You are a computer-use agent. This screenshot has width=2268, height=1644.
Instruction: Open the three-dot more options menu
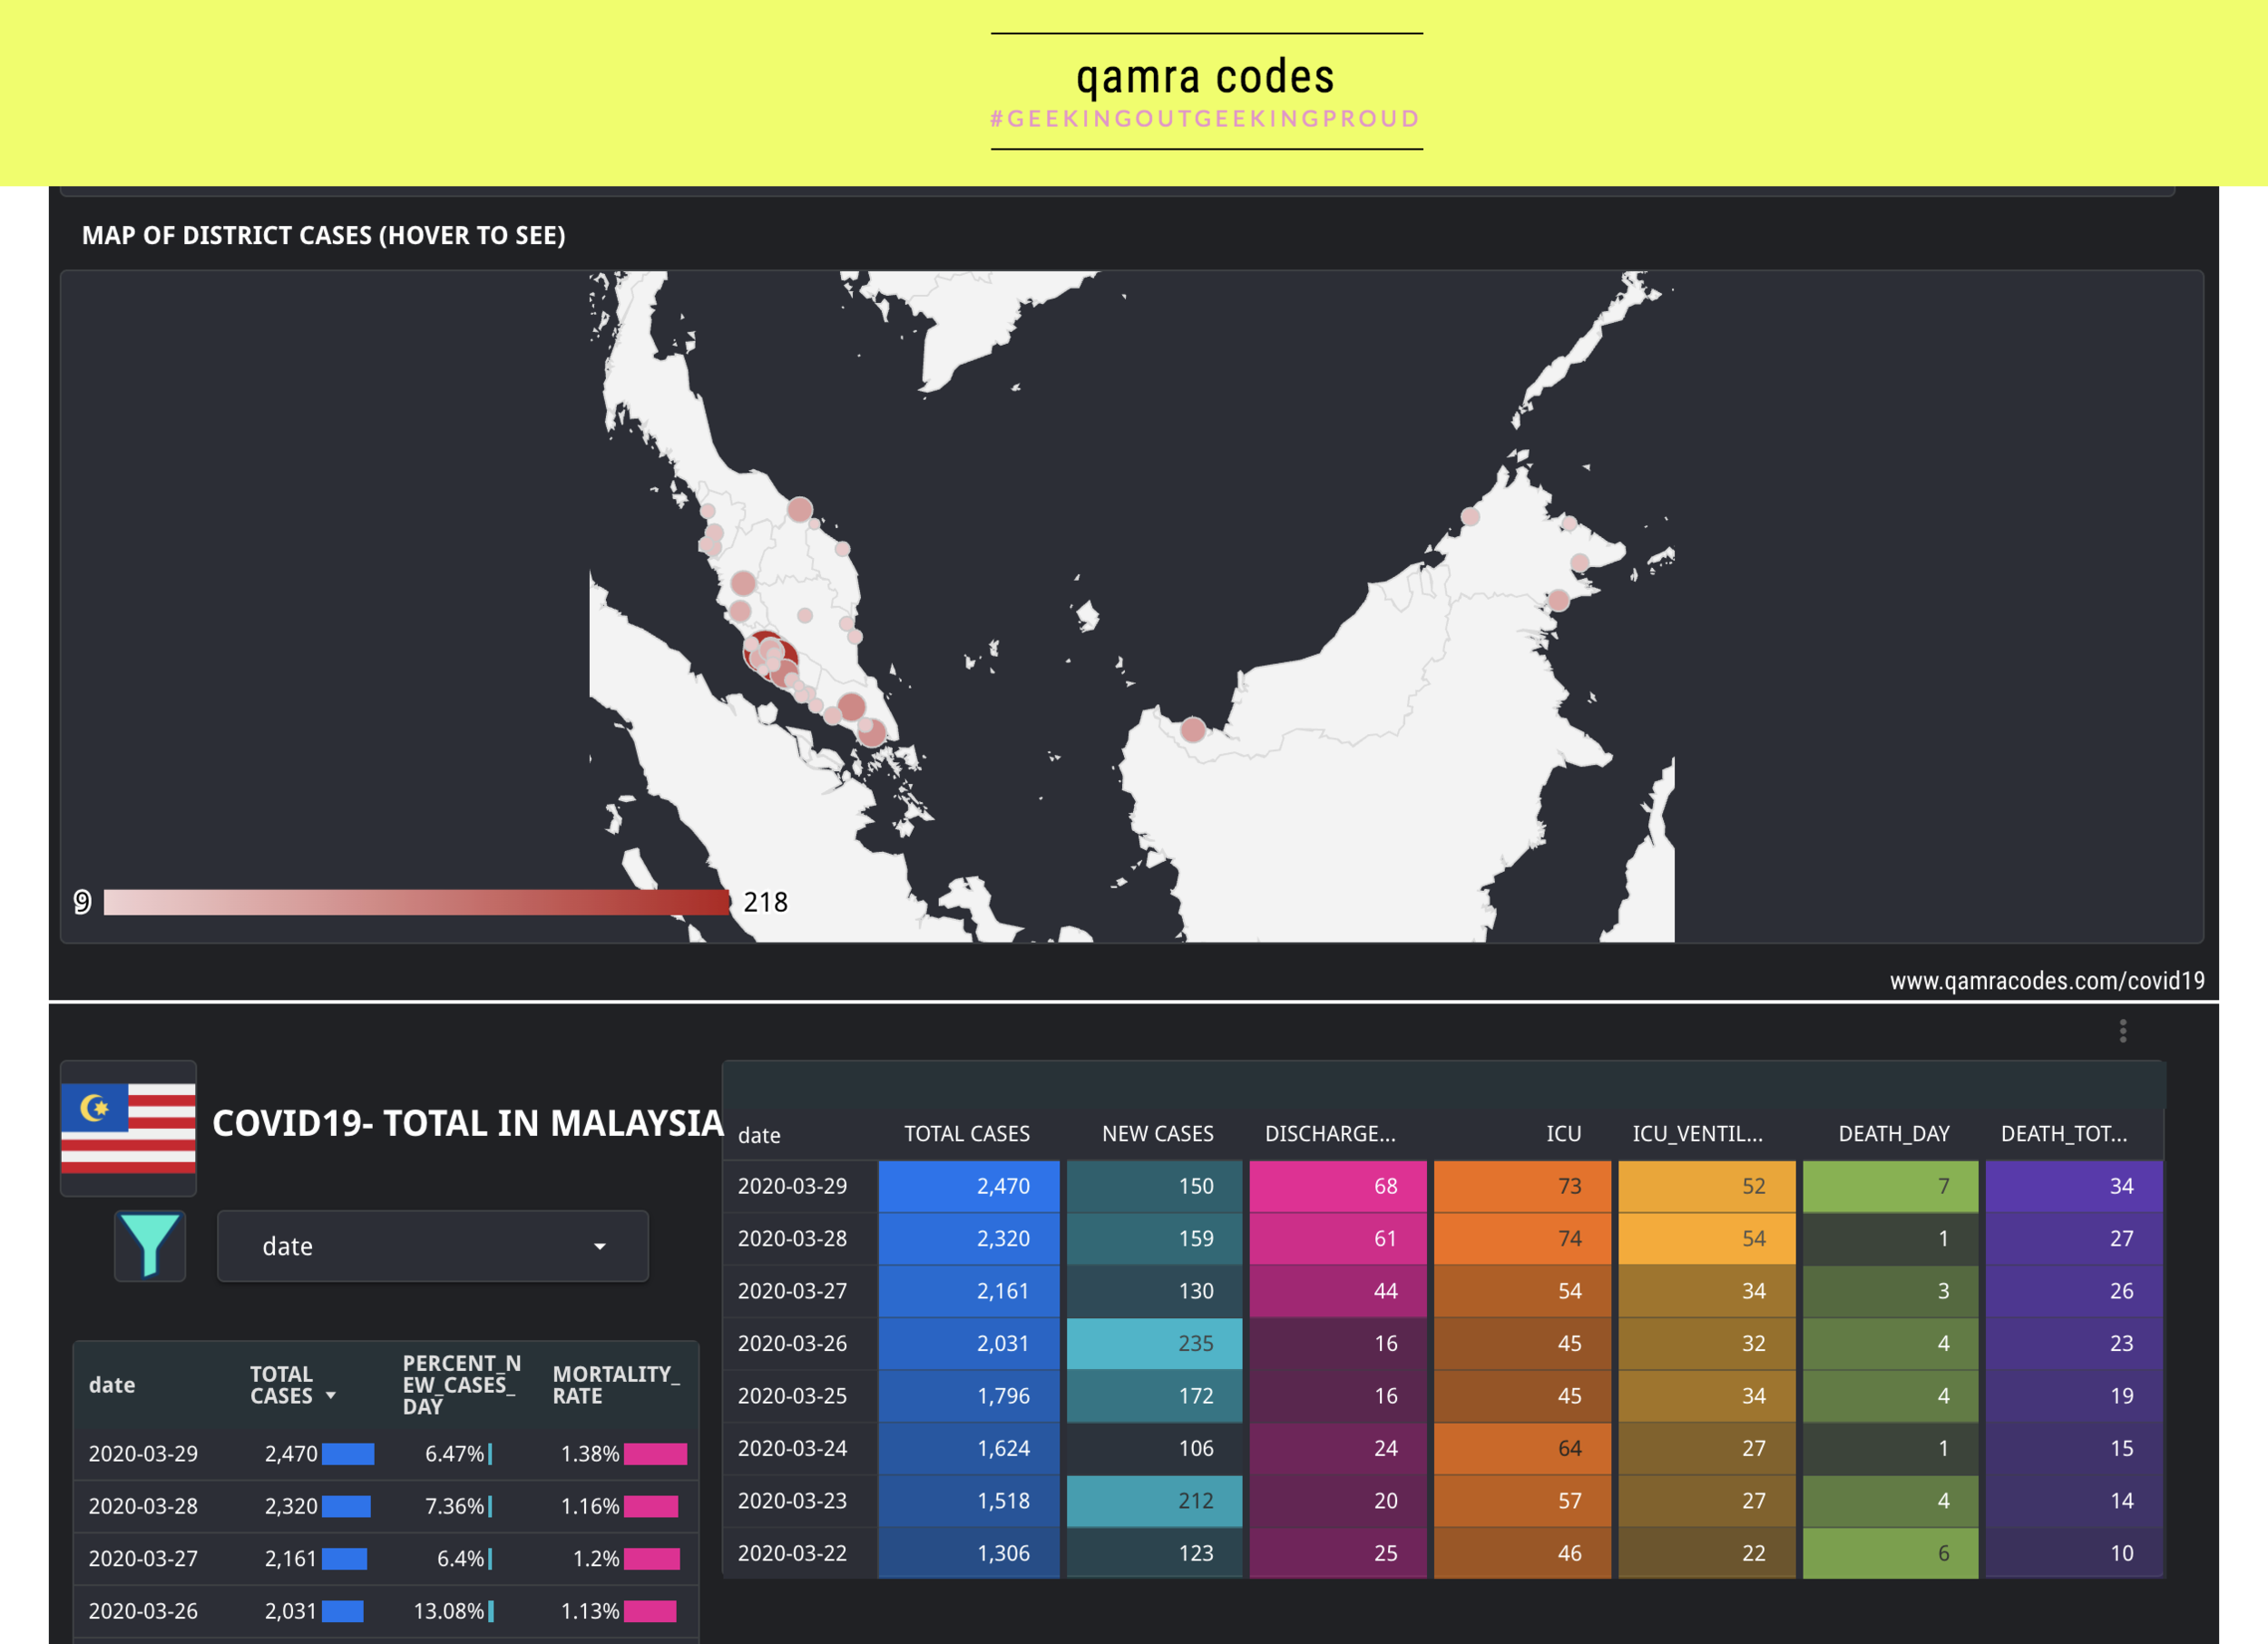(2122, 1029)
